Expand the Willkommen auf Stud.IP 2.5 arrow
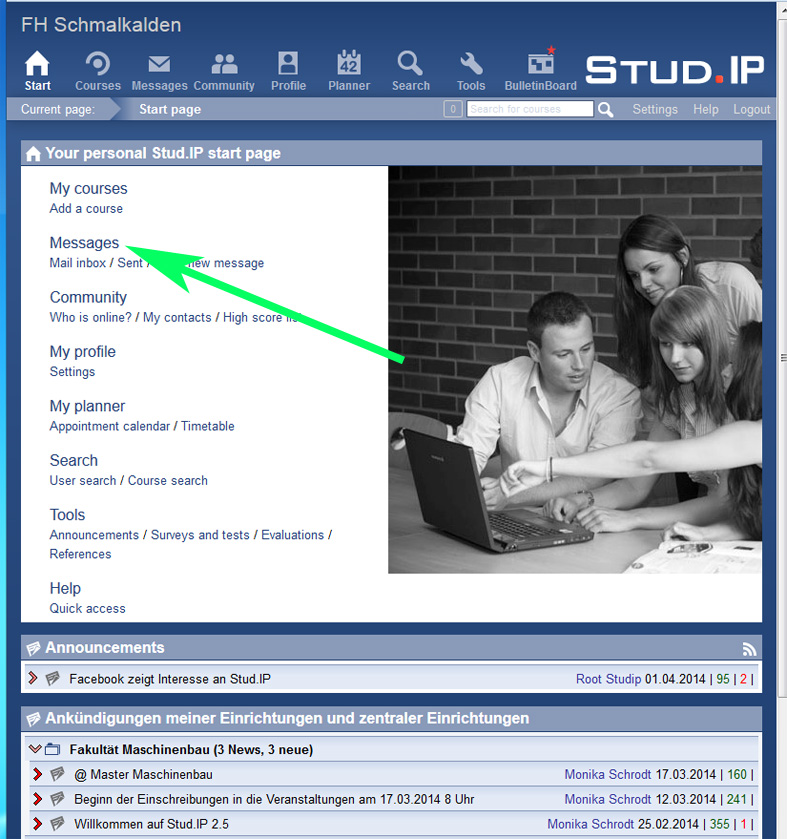 coord(37,823)
